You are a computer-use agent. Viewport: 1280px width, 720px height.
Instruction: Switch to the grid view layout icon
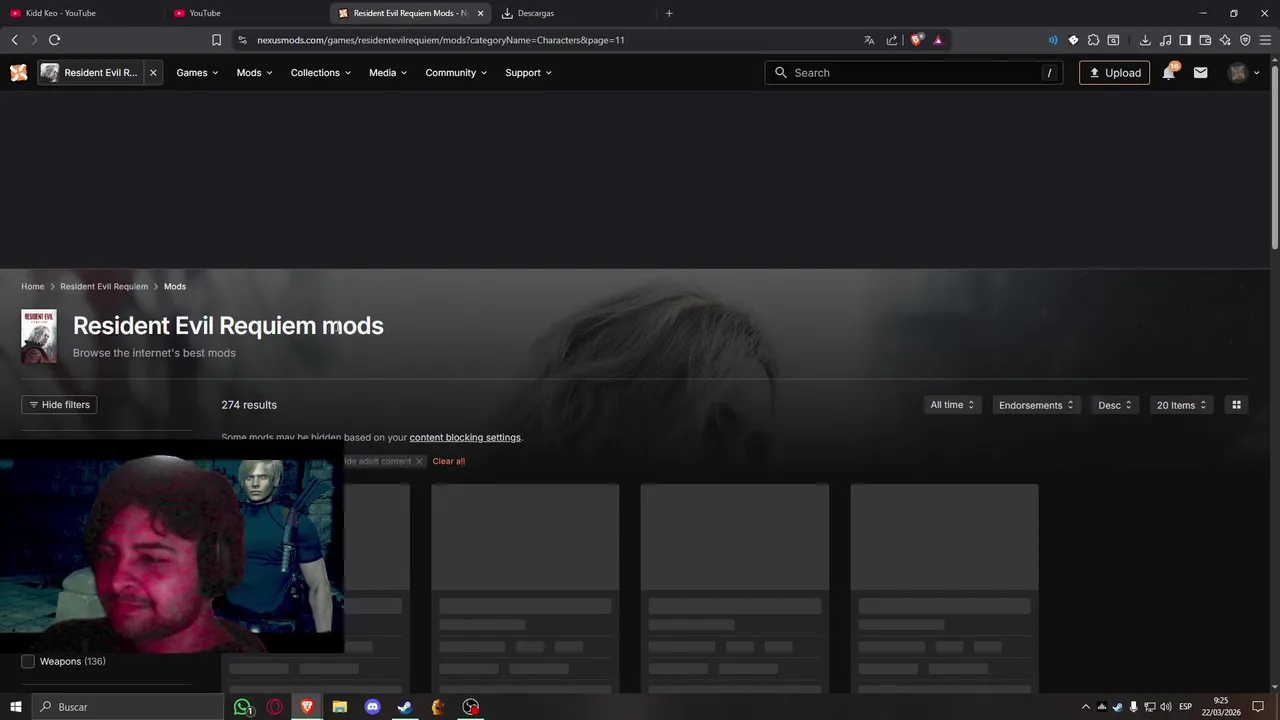(1236, 405)
